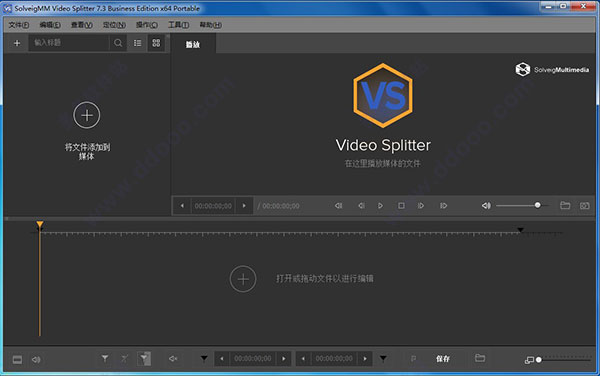This screenshot has height=376, width=600.
Task: Switch media library to grid view
Action: click(156, 43)
